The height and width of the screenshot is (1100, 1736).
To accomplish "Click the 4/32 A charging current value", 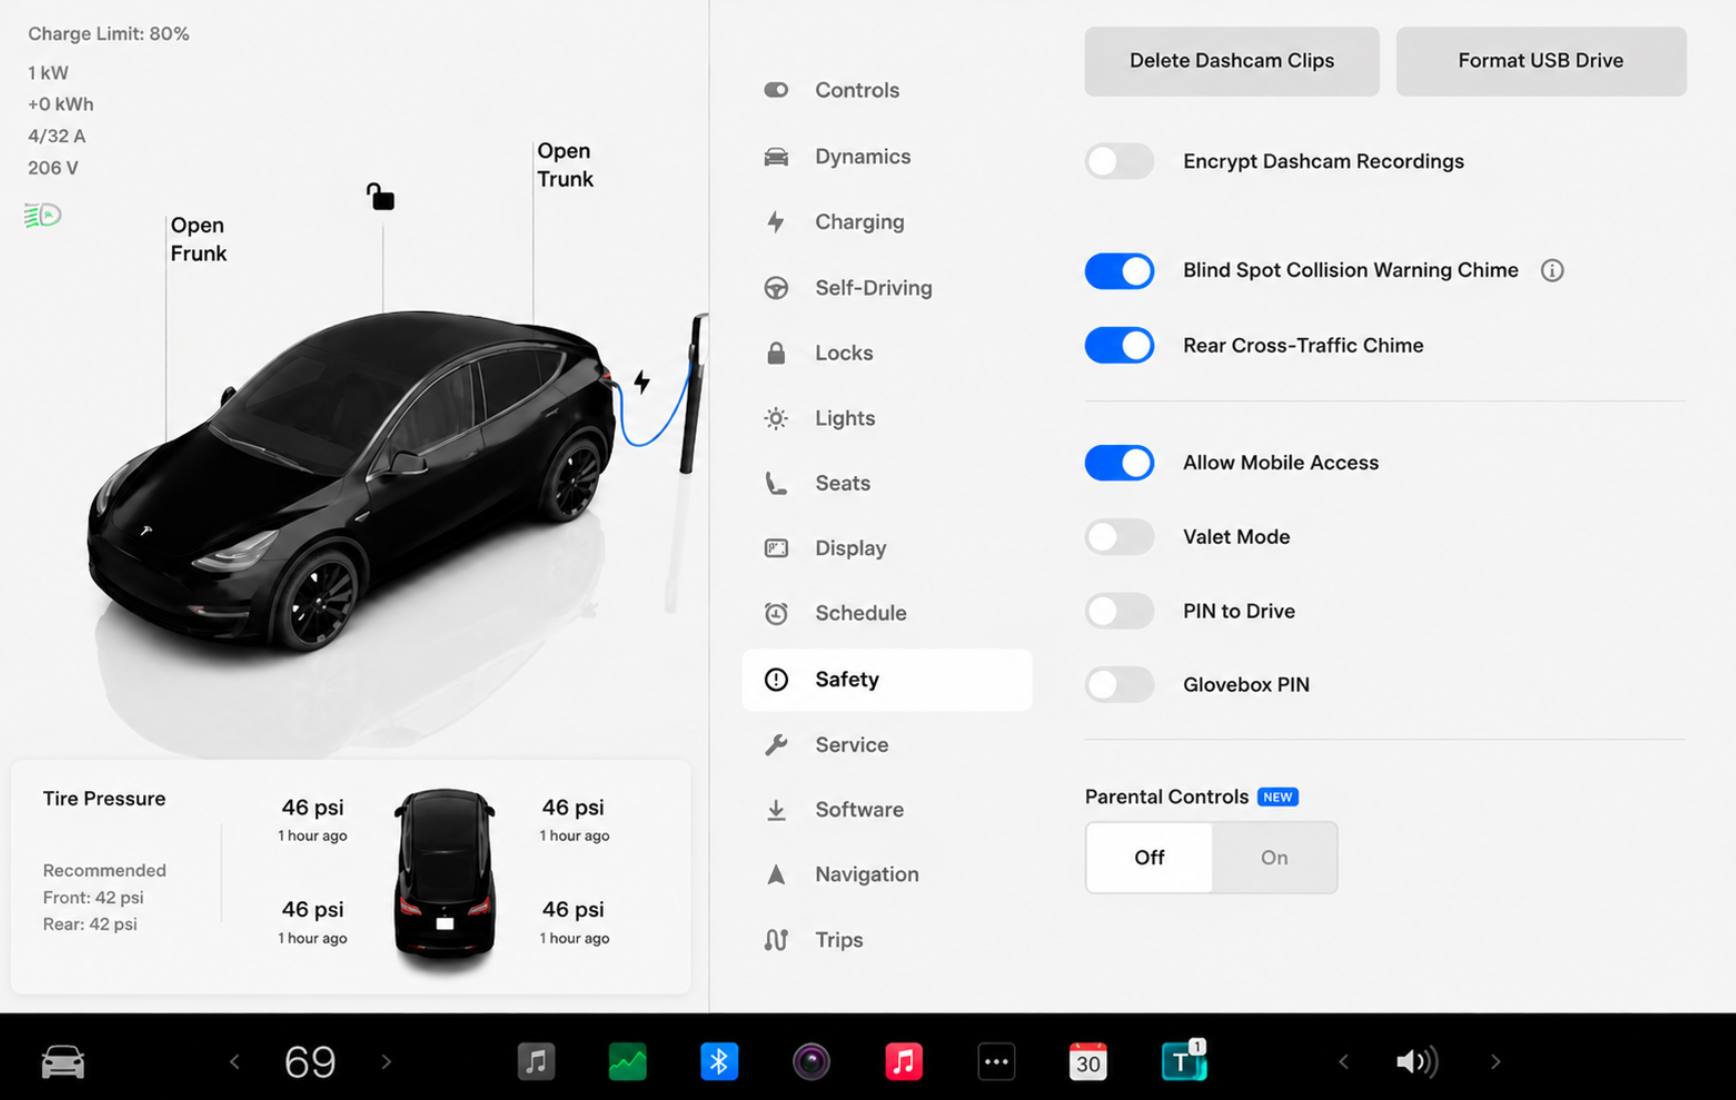I will click(57, 136).
